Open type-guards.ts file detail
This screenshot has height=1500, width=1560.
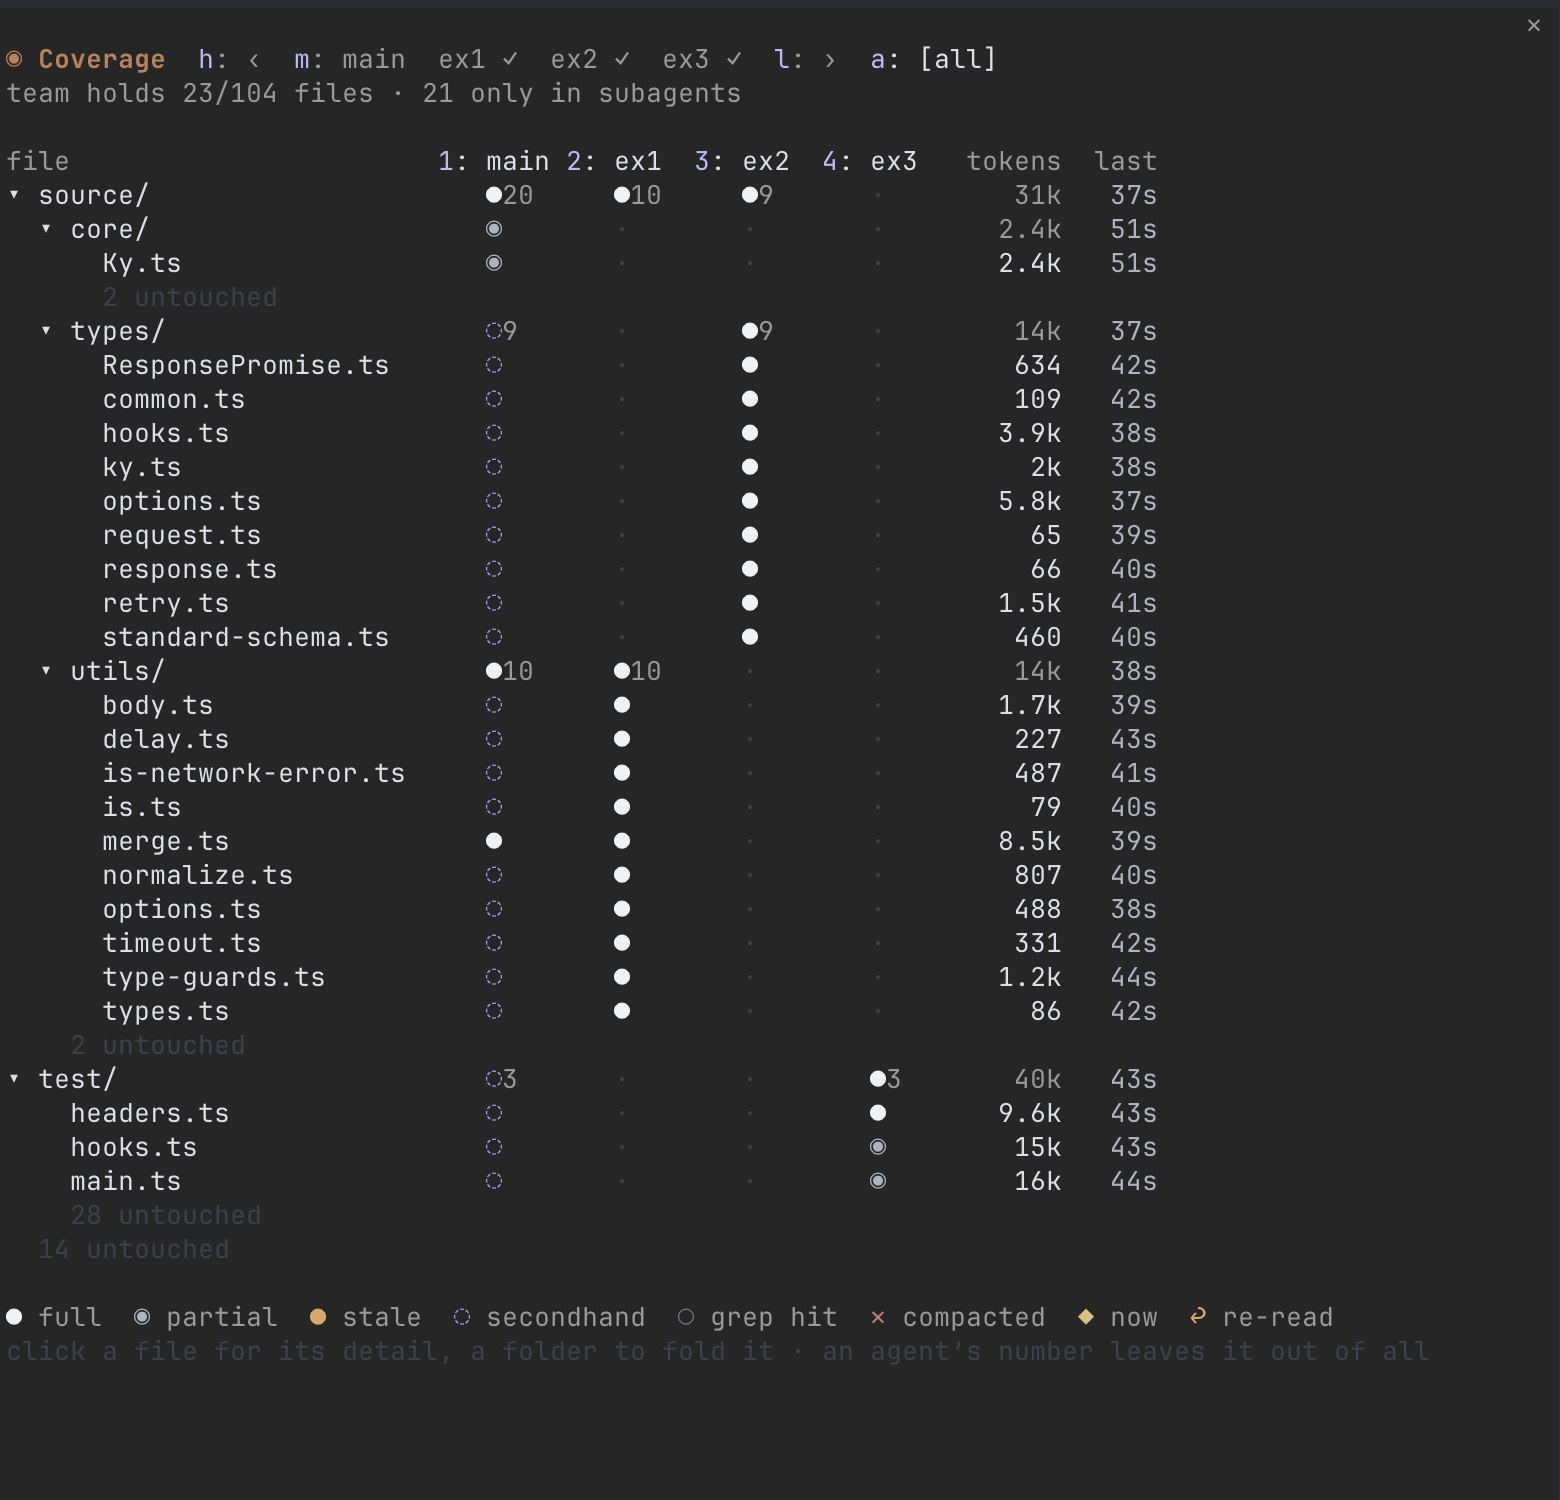click(214, 977)
